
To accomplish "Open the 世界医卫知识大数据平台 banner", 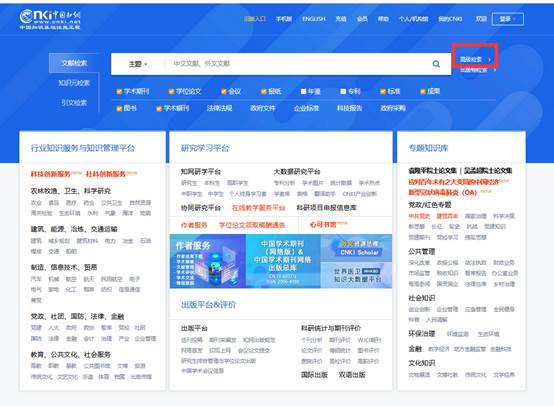I will [x=356, y=275].
